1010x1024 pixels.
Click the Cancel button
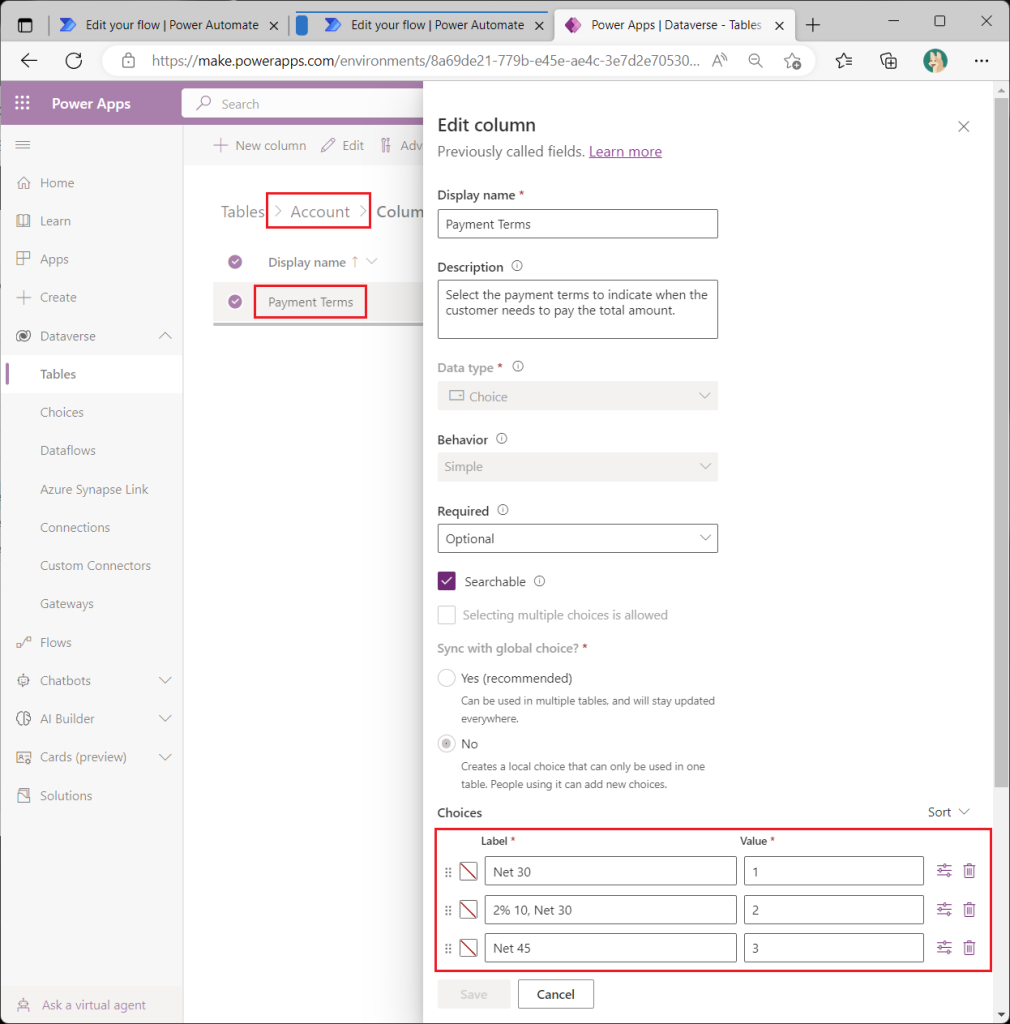(556, 994)
